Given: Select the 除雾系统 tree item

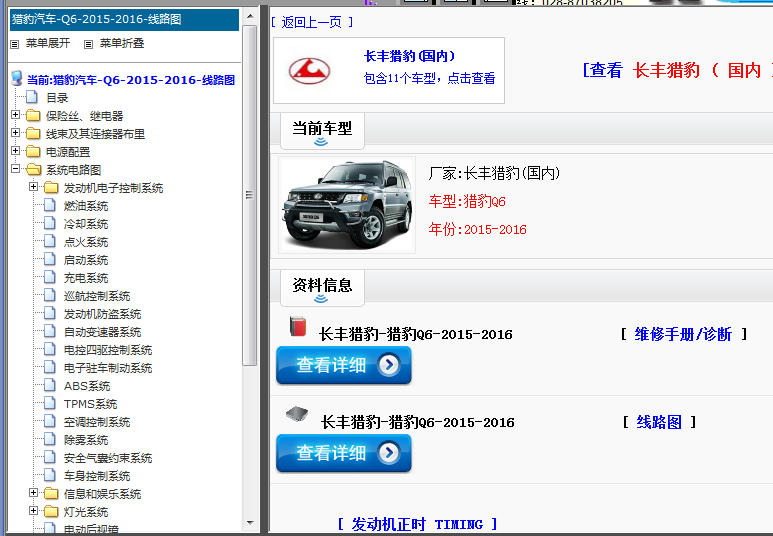Looking at the screenshot, I should click(x=86, y=440).
